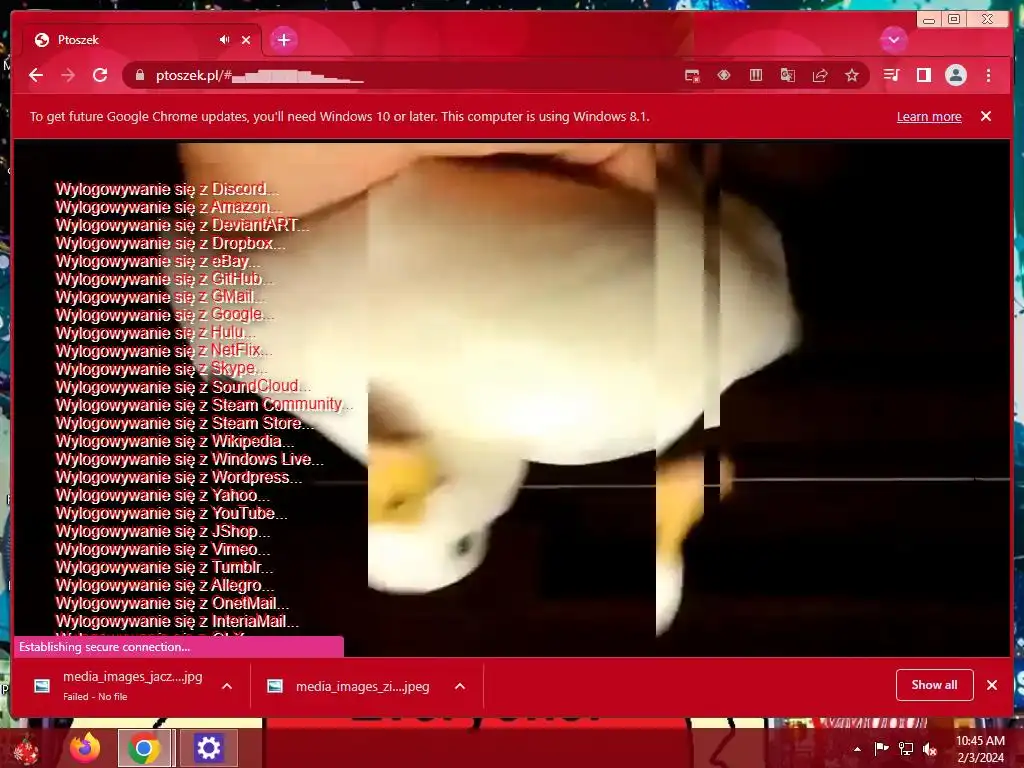Viewport: 1024px width, 768px height.
Task: Click Wylogowywanie się z YouTube text
Action: (x=171, y=514)
